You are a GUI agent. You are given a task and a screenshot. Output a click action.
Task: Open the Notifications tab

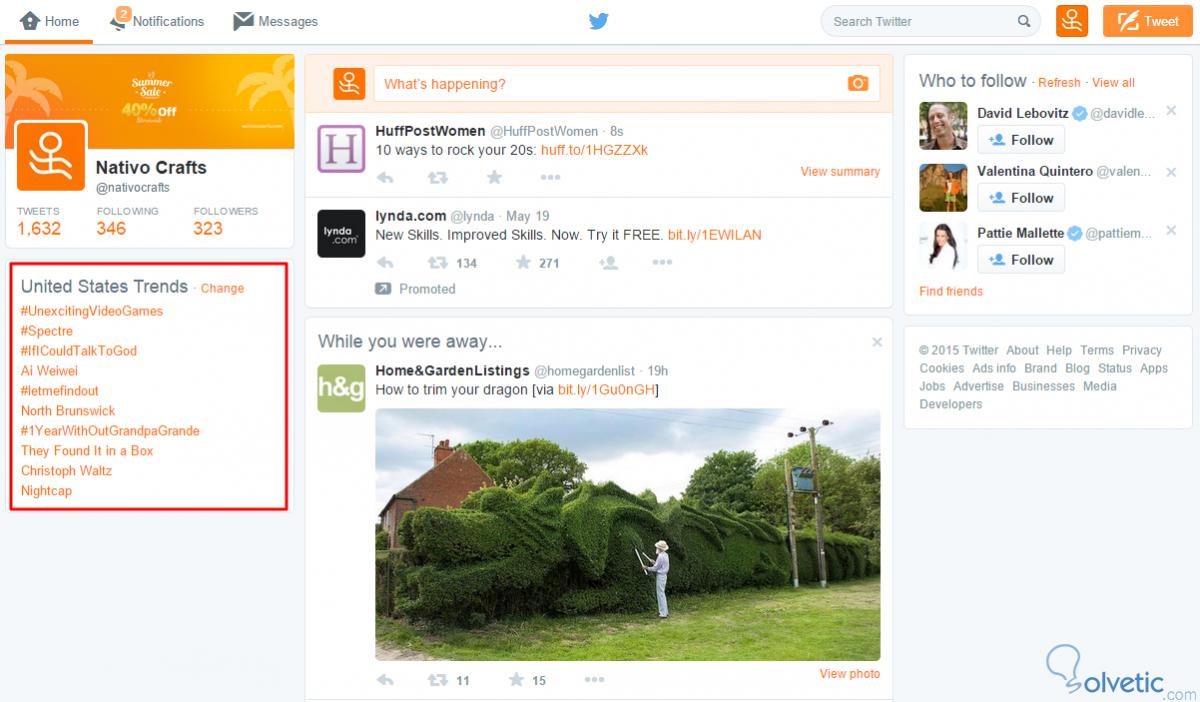(156, 21)
